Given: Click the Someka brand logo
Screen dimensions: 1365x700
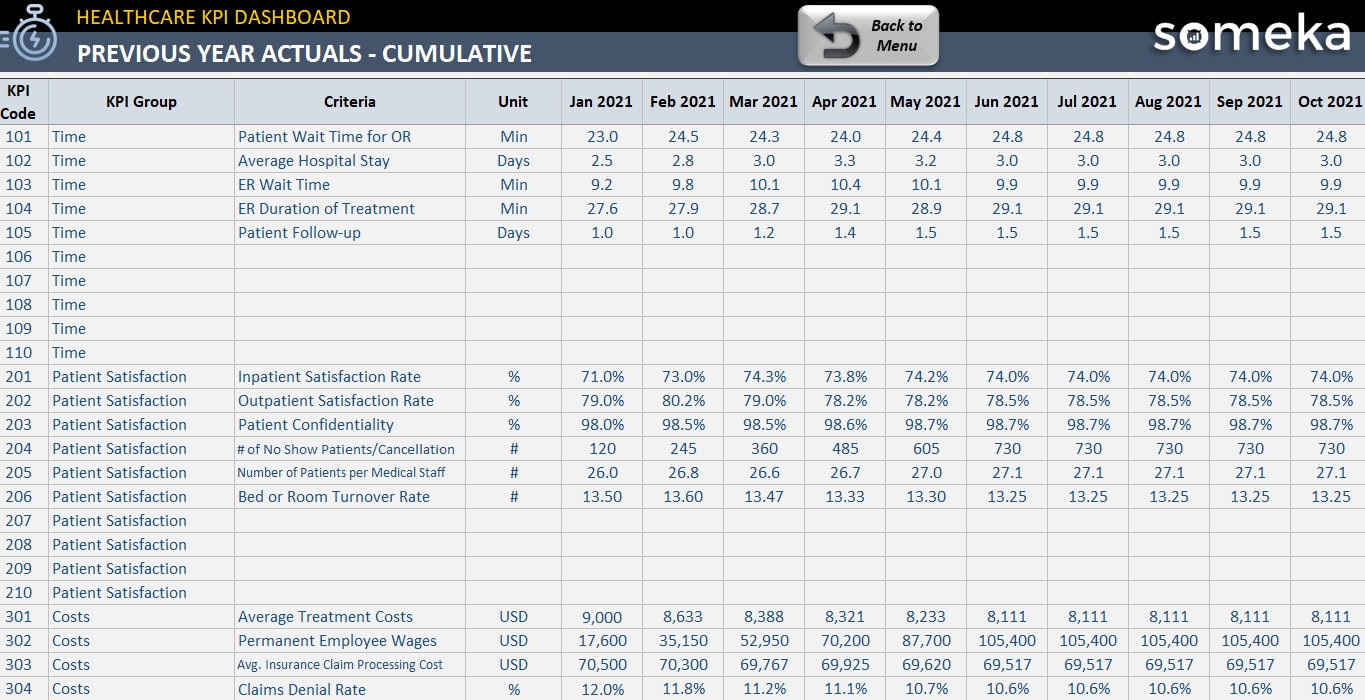Looking at the screenshot, I should click(x=1251, y=34).
